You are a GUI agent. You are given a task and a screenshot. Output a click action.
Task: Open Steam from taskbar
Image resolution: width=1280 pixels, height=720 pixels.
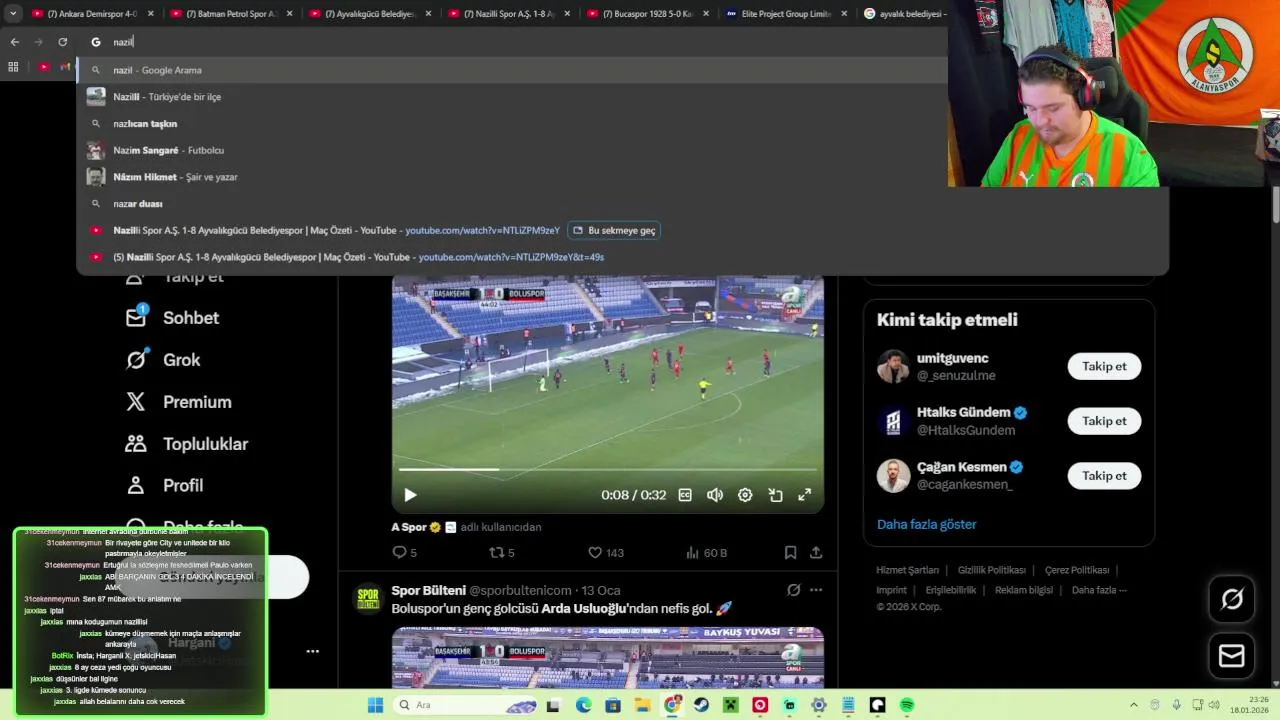coord(701,705)
